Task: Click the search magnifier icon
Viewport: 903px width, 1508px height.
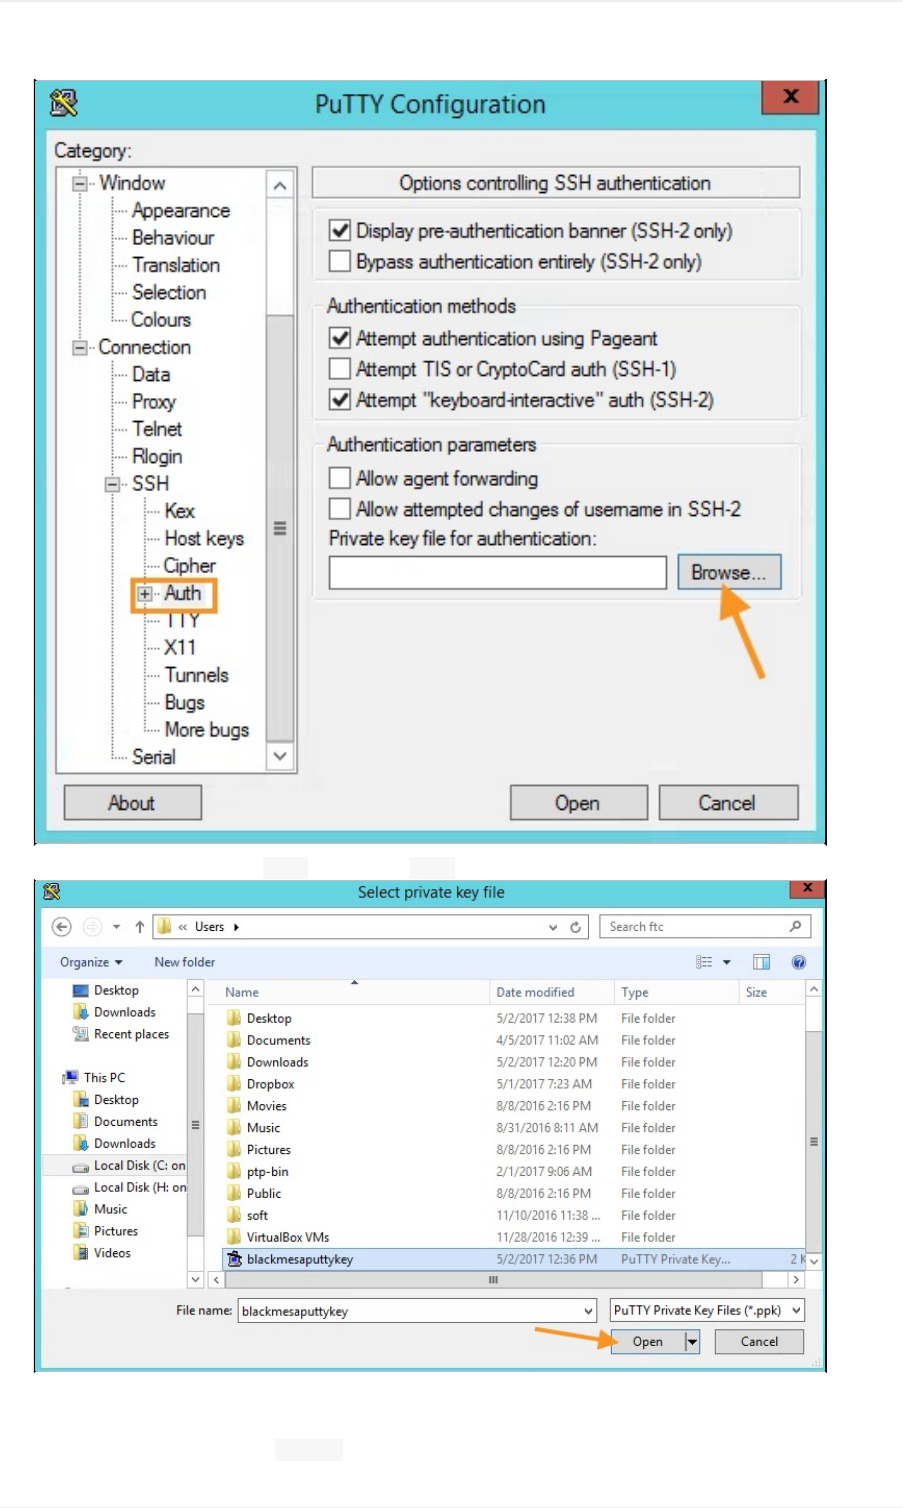Action: (x=796, y=926)
